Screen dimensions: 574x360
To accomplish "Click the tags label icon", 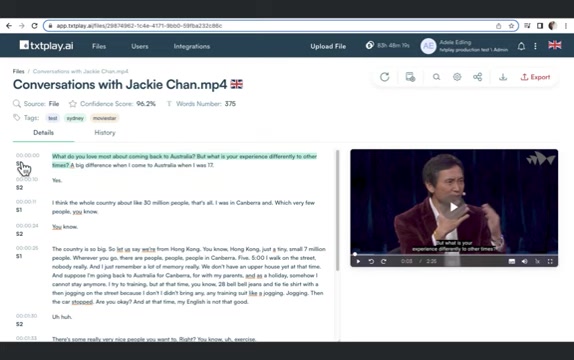I will (16, 118).
